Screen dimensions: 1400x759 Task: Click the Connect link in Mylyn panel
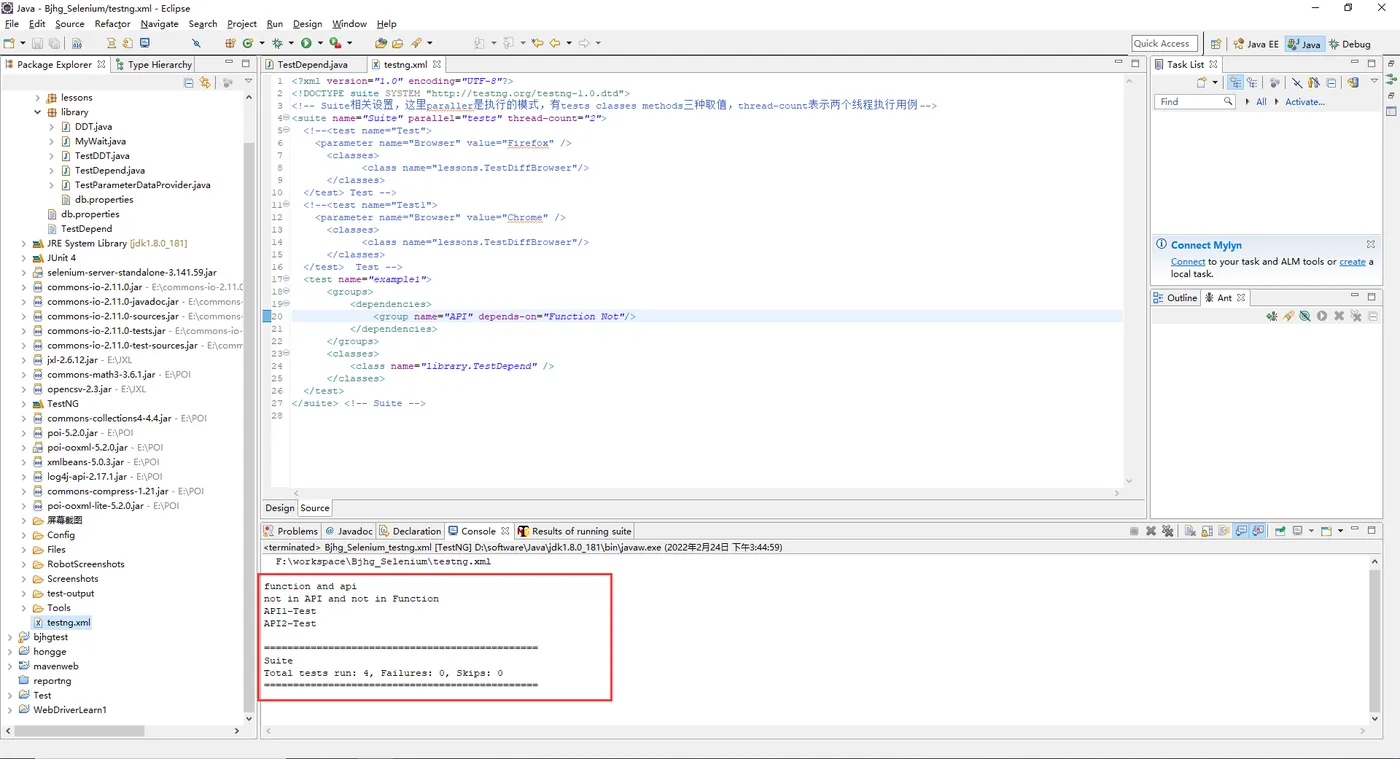[1188, 262]
